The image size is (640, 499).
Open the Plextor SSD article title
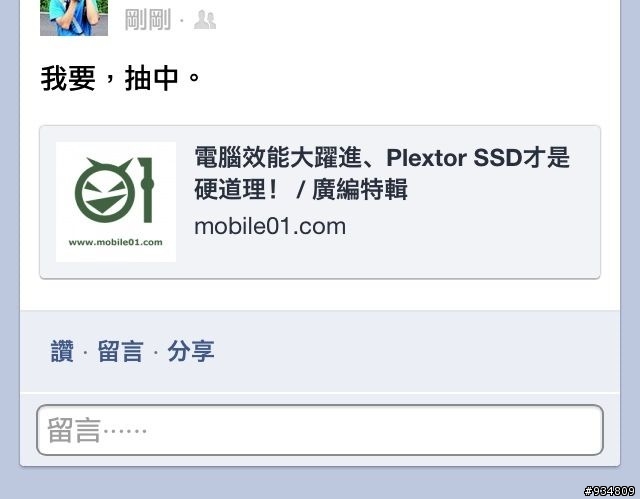382,173
